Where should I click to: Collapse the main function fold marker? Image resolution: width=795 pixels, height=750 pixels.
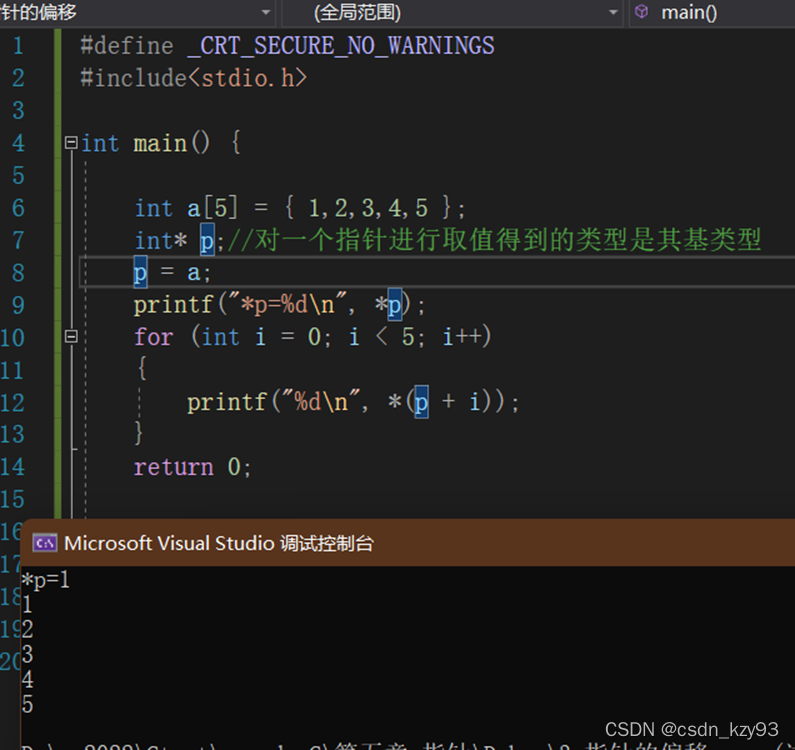click(71, 142)
